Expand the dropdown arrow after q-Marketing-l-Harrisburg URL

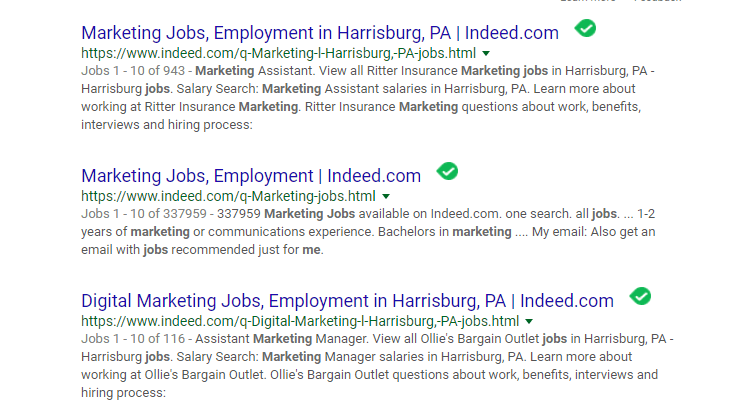point(486,53)
